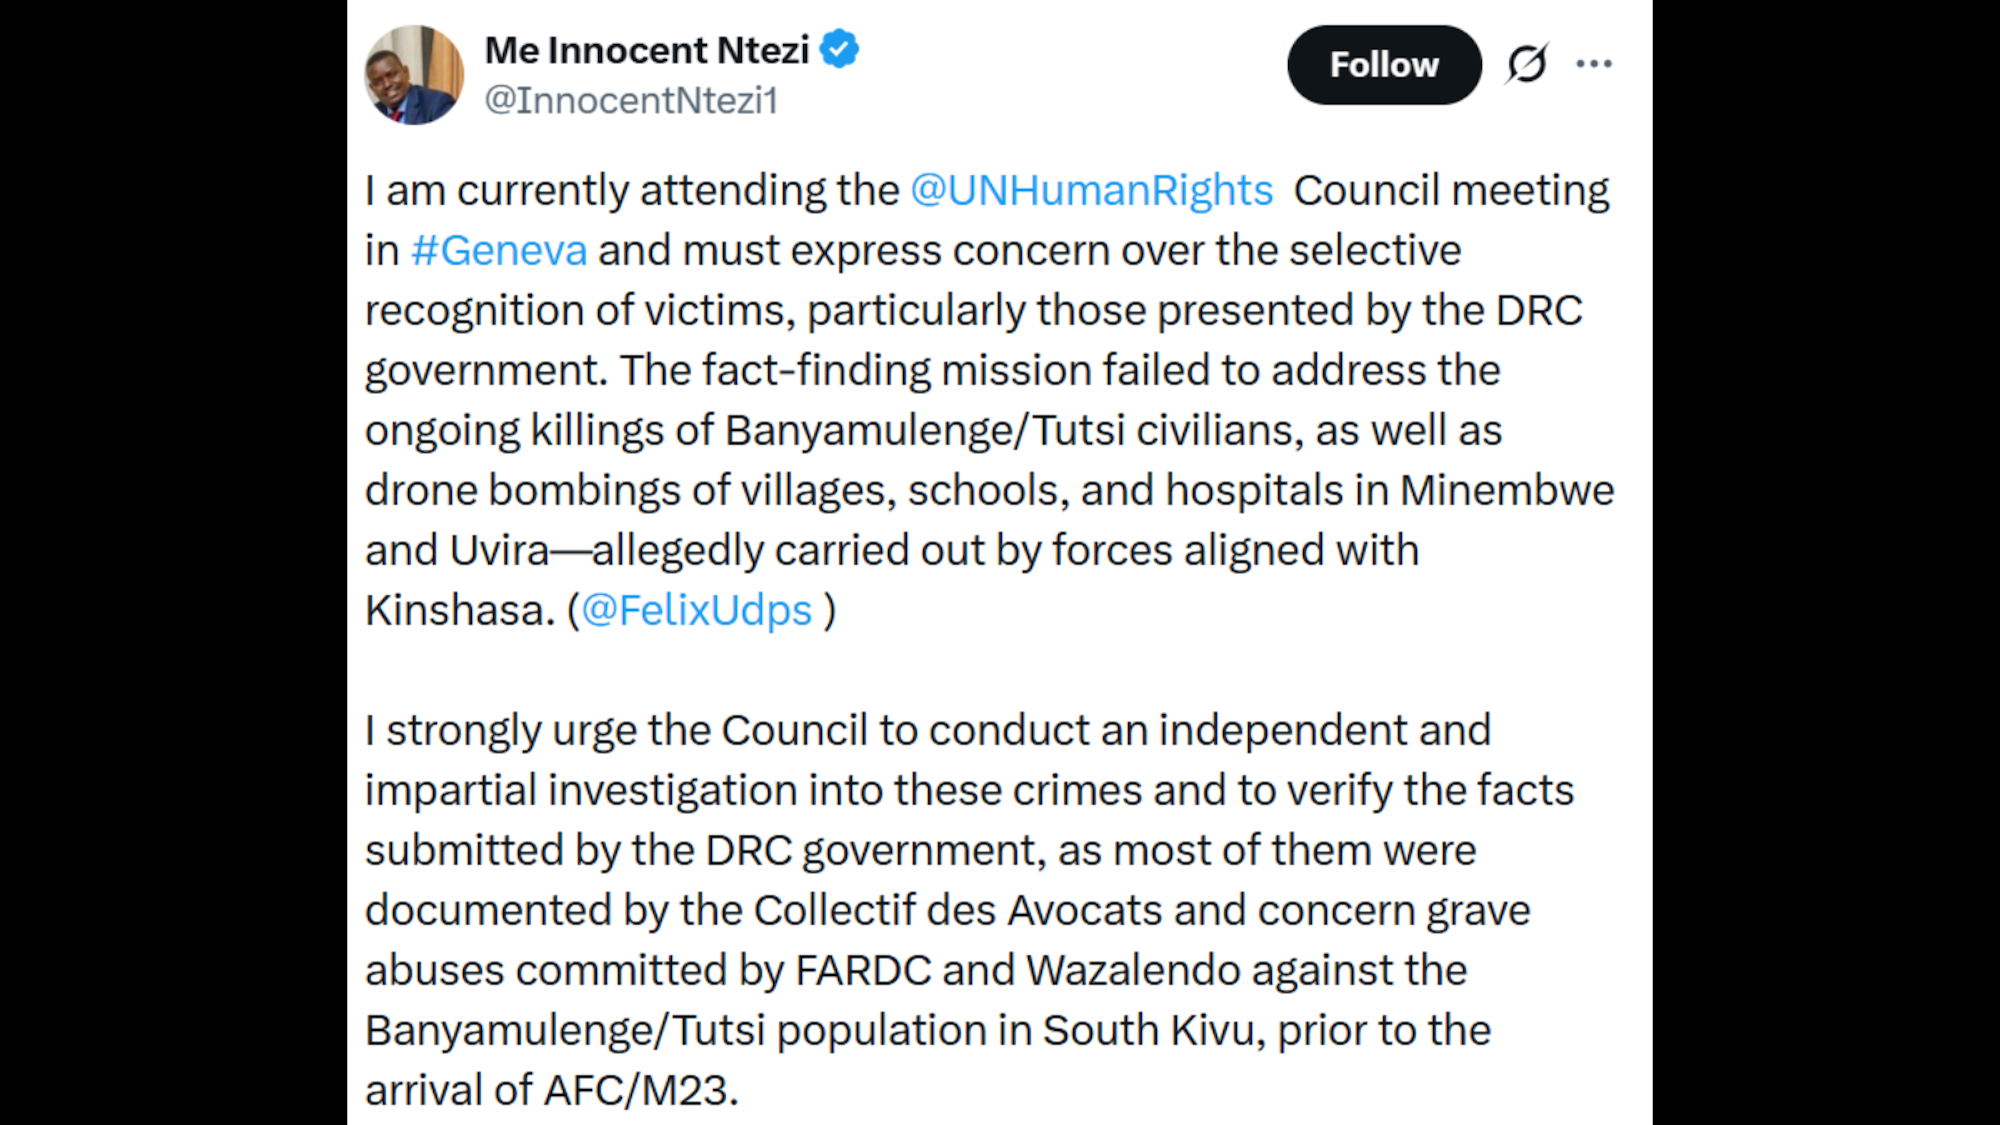Click the @InnocentNtezi1 handle
This screenshot has width=2000, height=1125.
[x=631, y=100]
